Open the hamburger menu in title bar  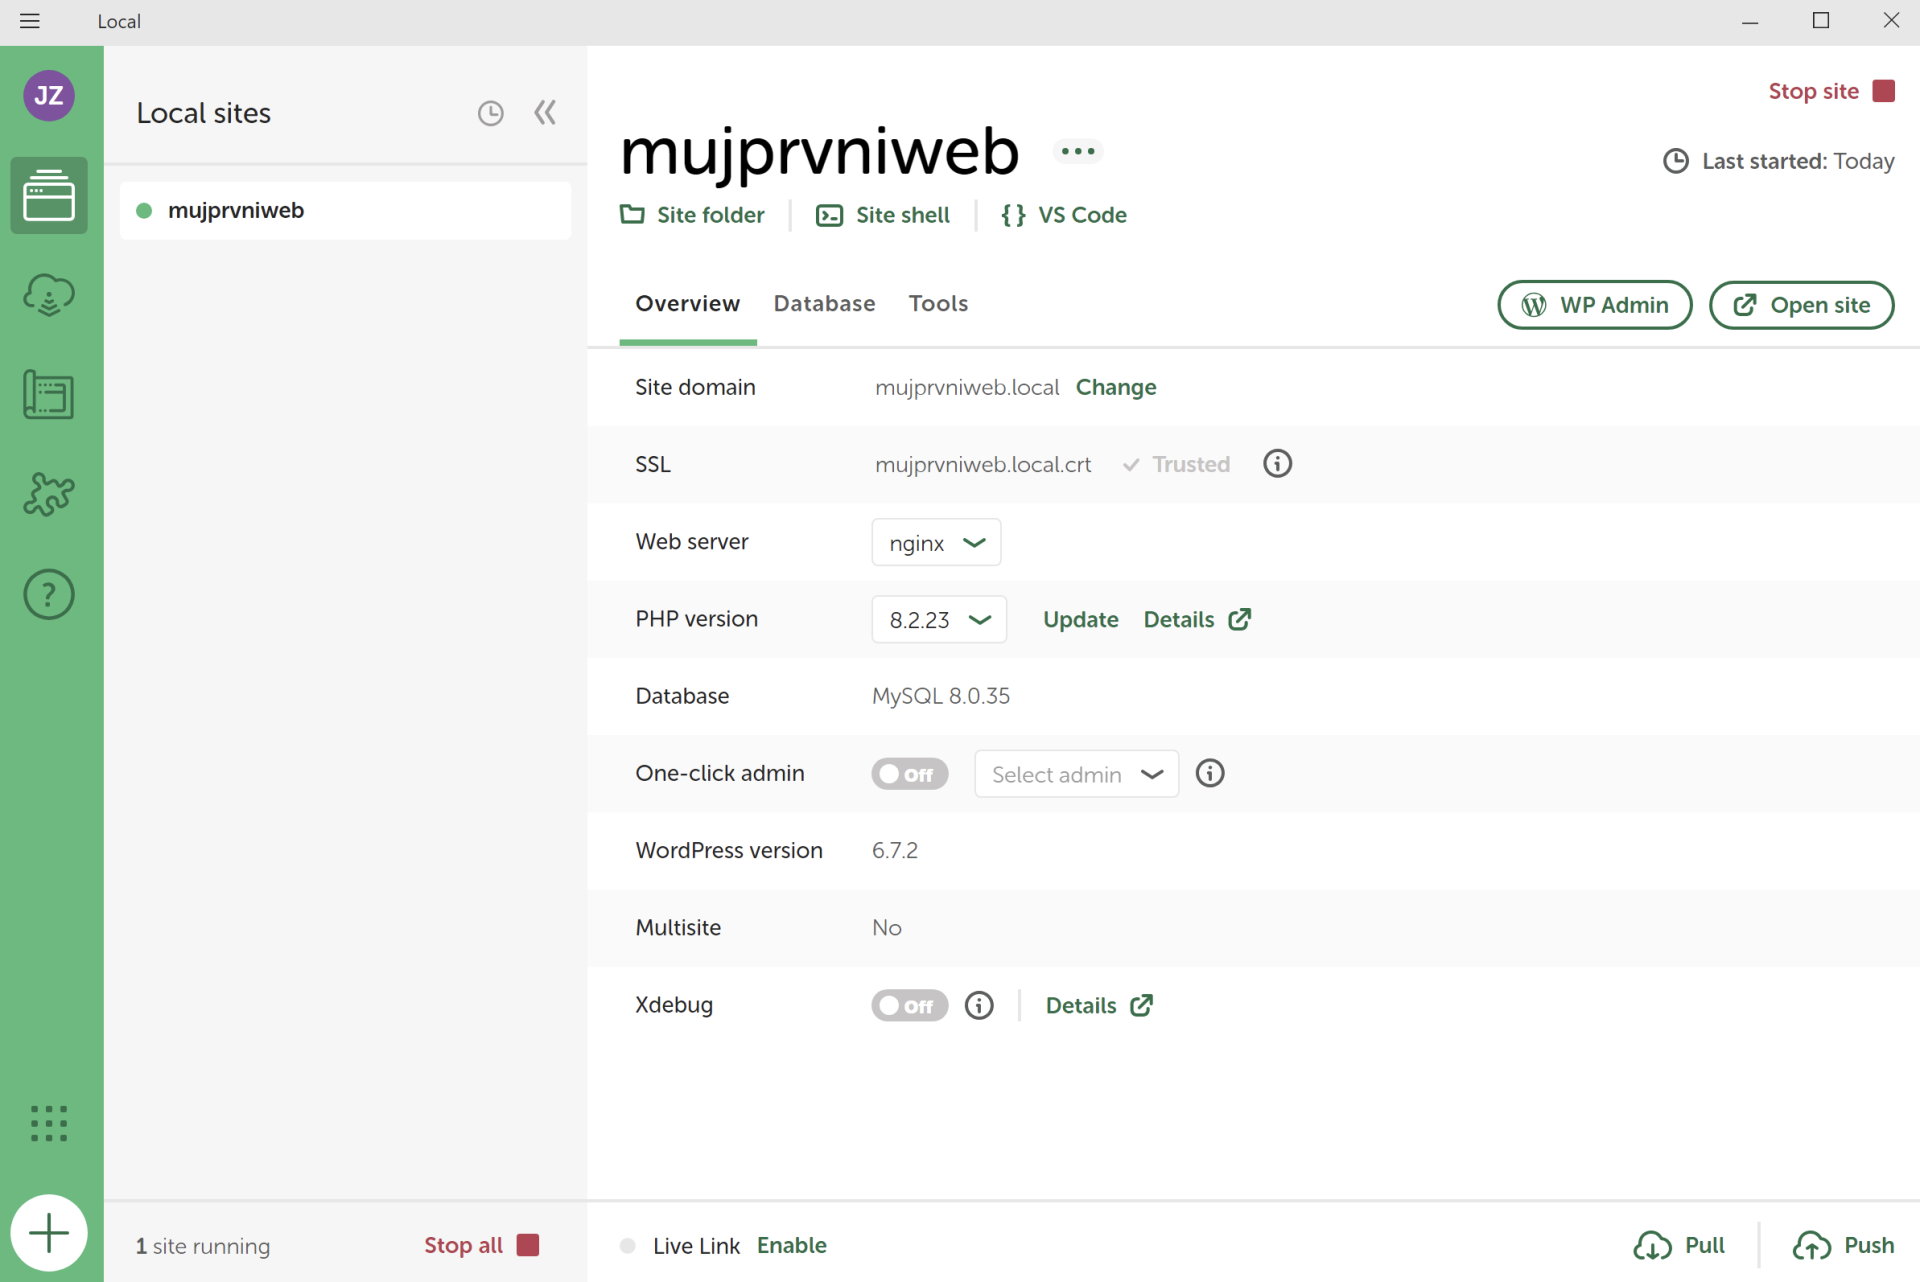point(30,21)
